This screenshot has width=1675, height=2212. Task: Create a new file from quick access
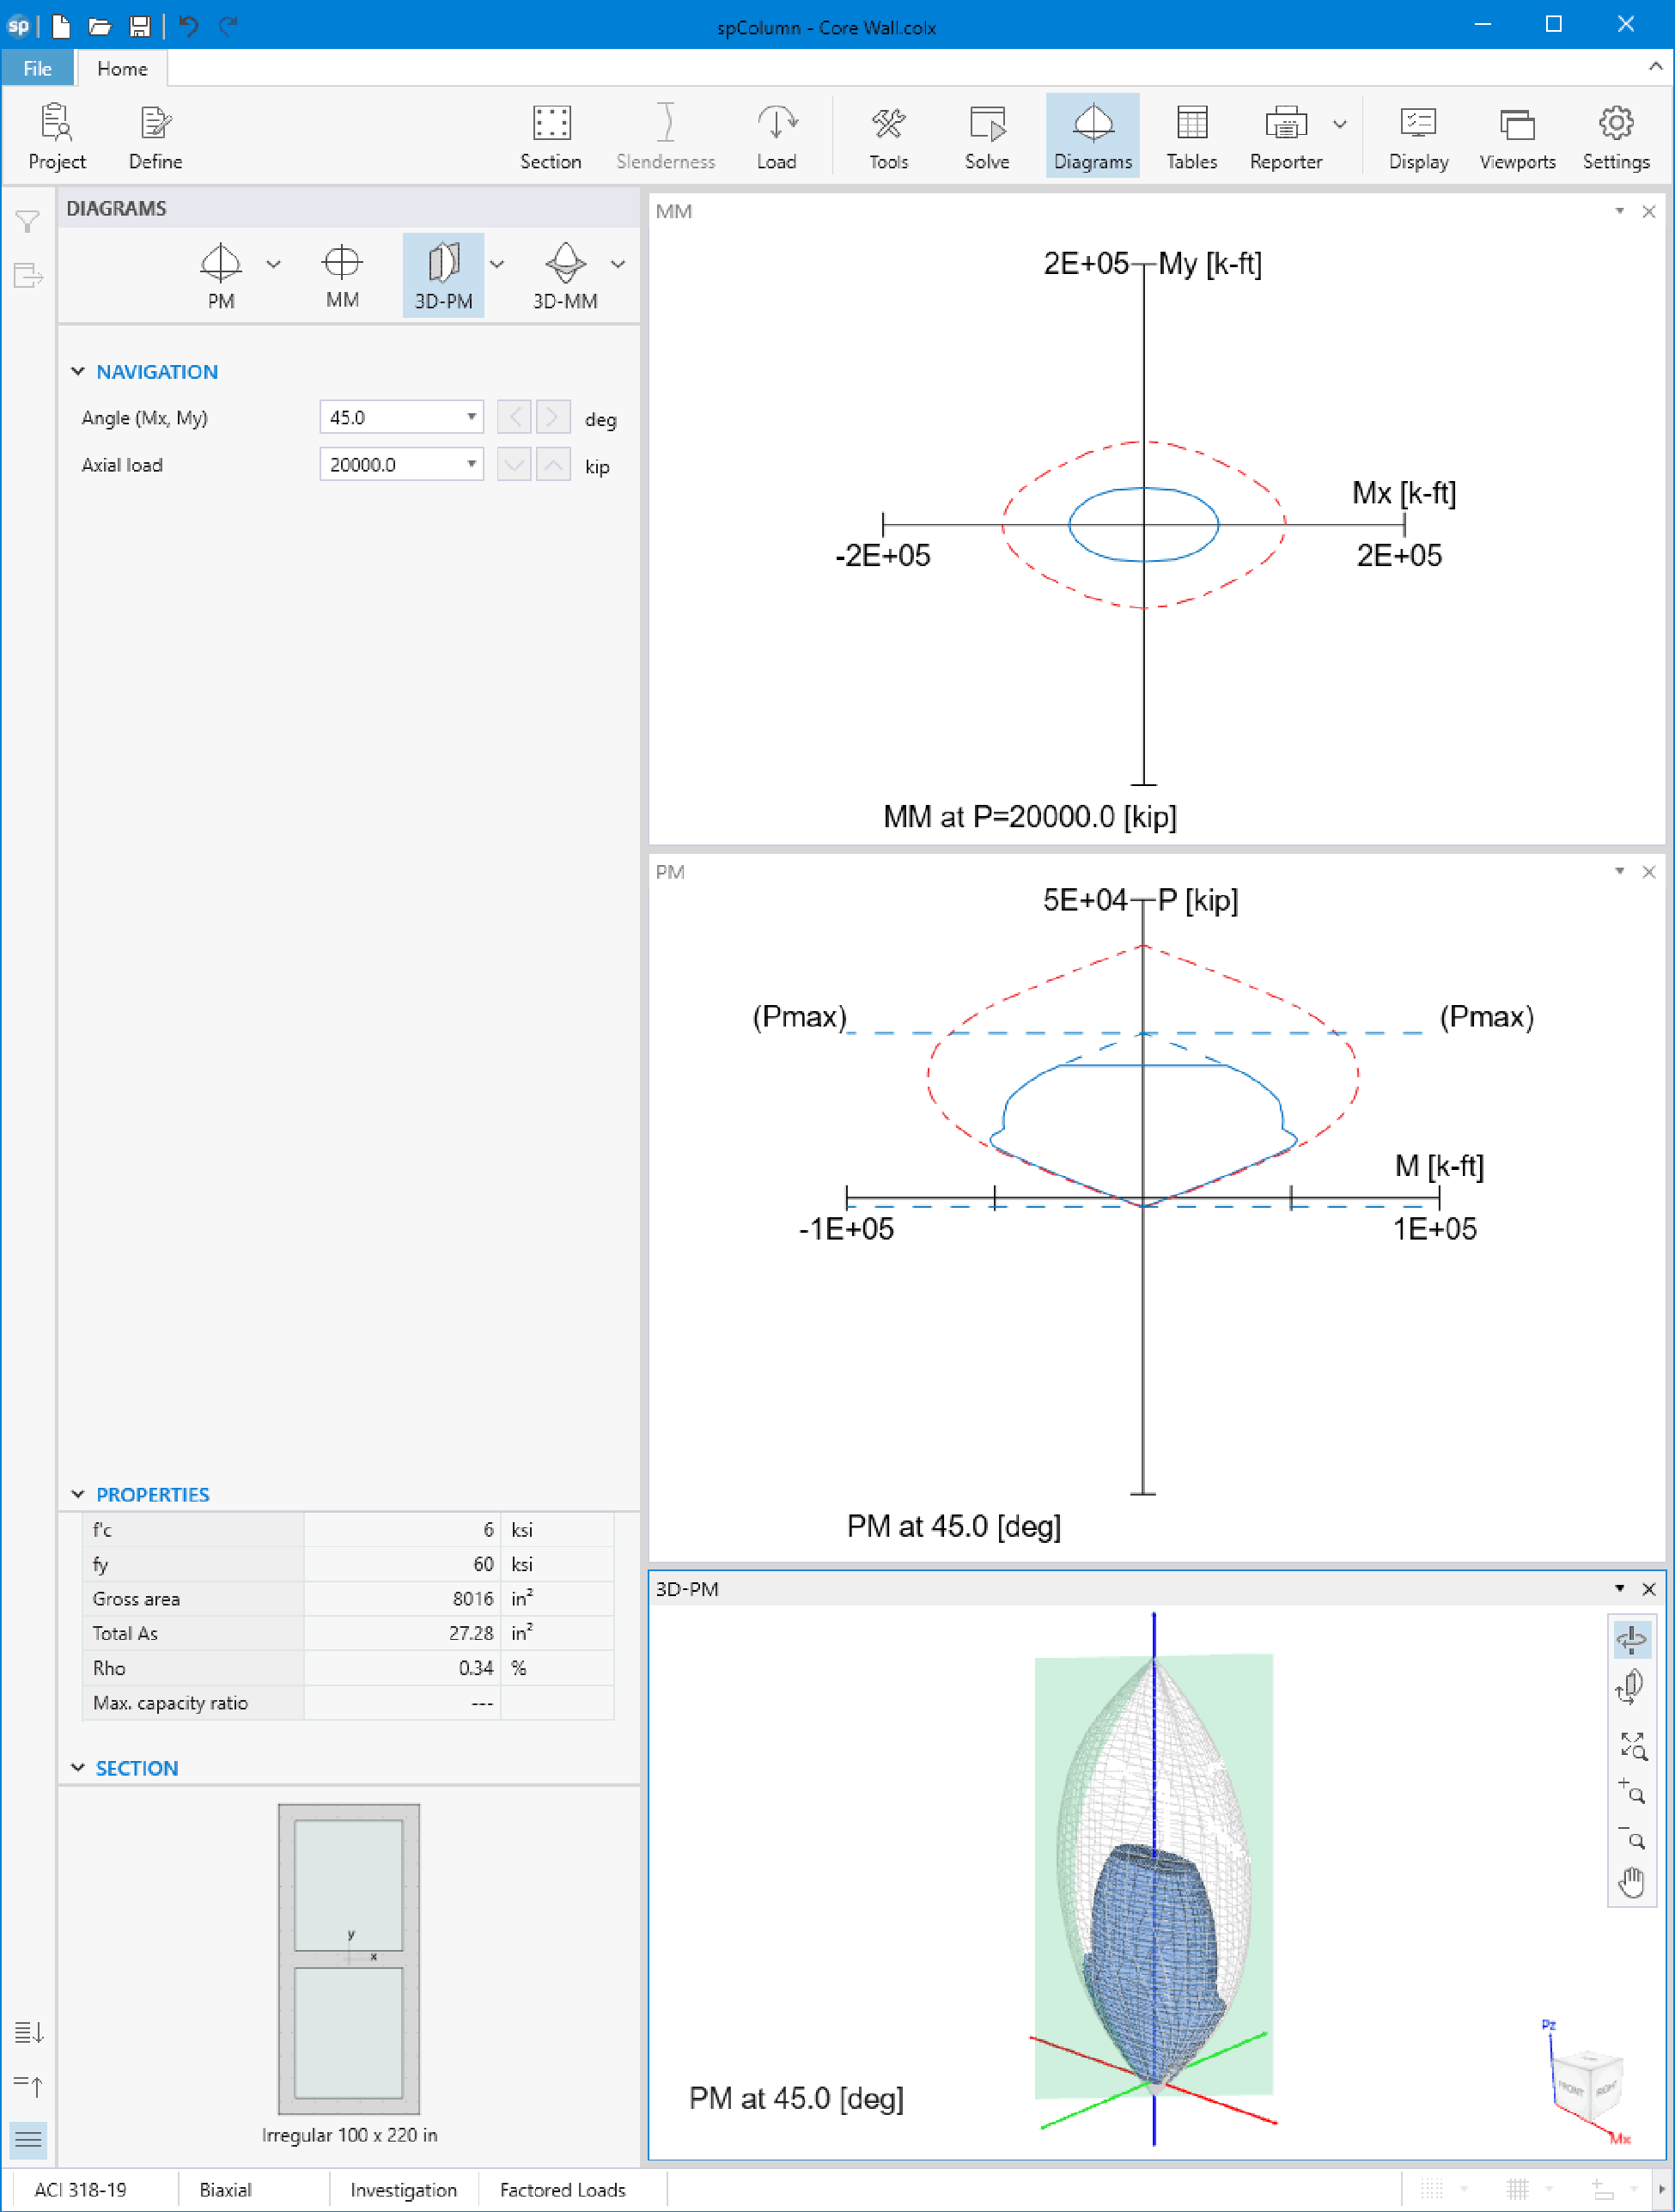pyautogui.click(x=62, y=26)
